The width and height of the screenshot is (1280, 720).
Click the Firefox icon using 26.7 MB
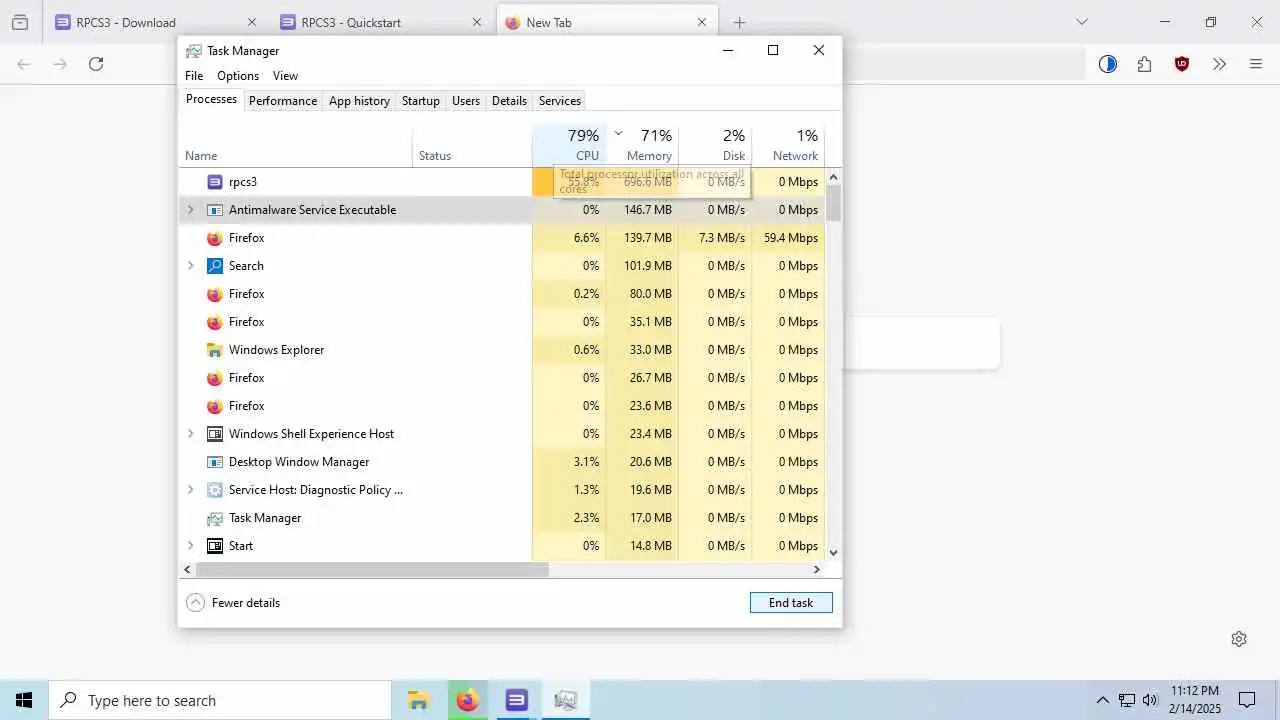click(214, 378)
